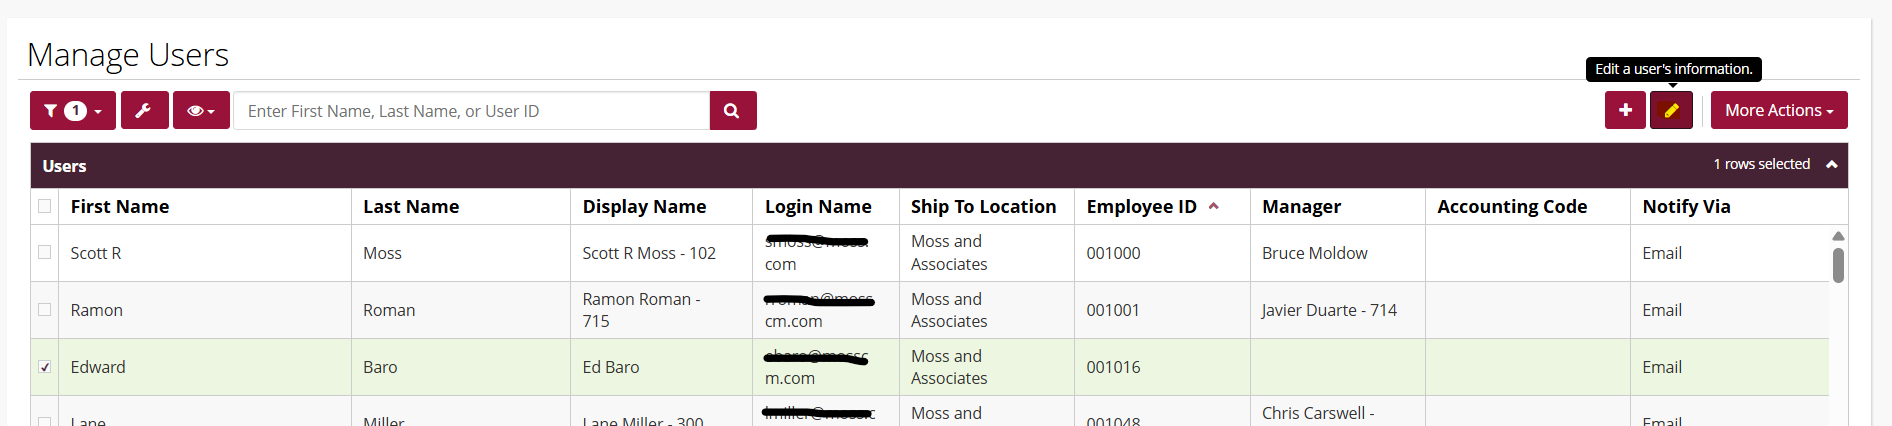The width and height of the screenshot is (1892, 426).
Task: Click the Manager column header
Action: pos(1301,207)
